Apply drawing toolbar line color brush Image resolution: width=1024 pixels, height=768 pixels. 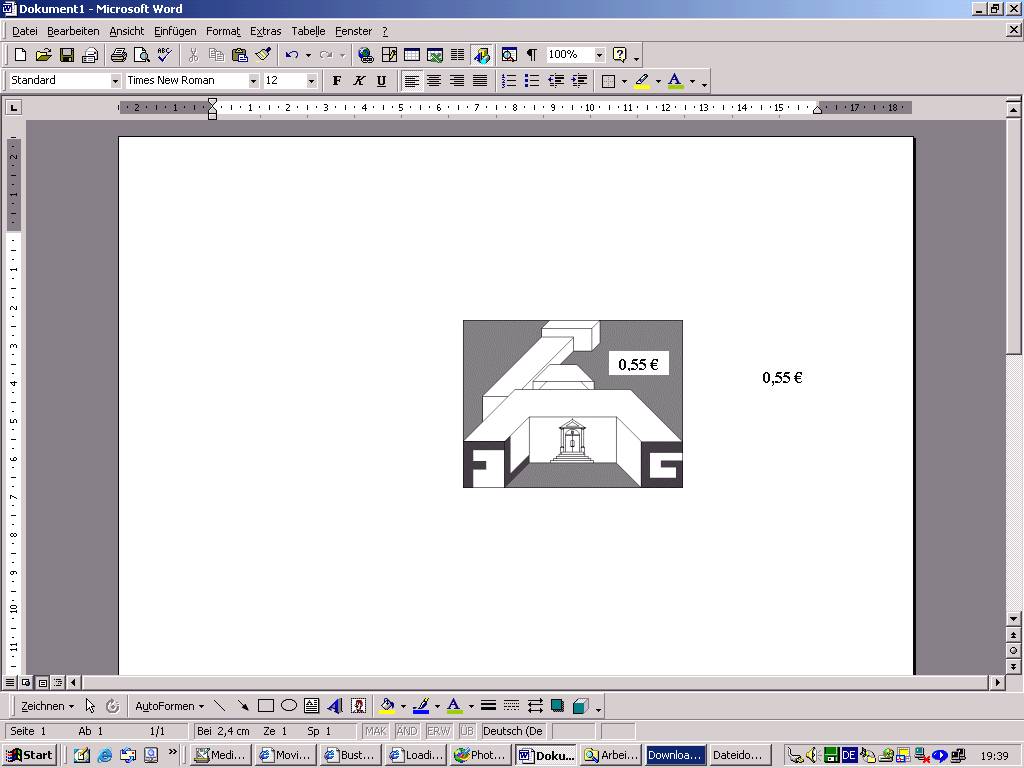tap(421, 706)
